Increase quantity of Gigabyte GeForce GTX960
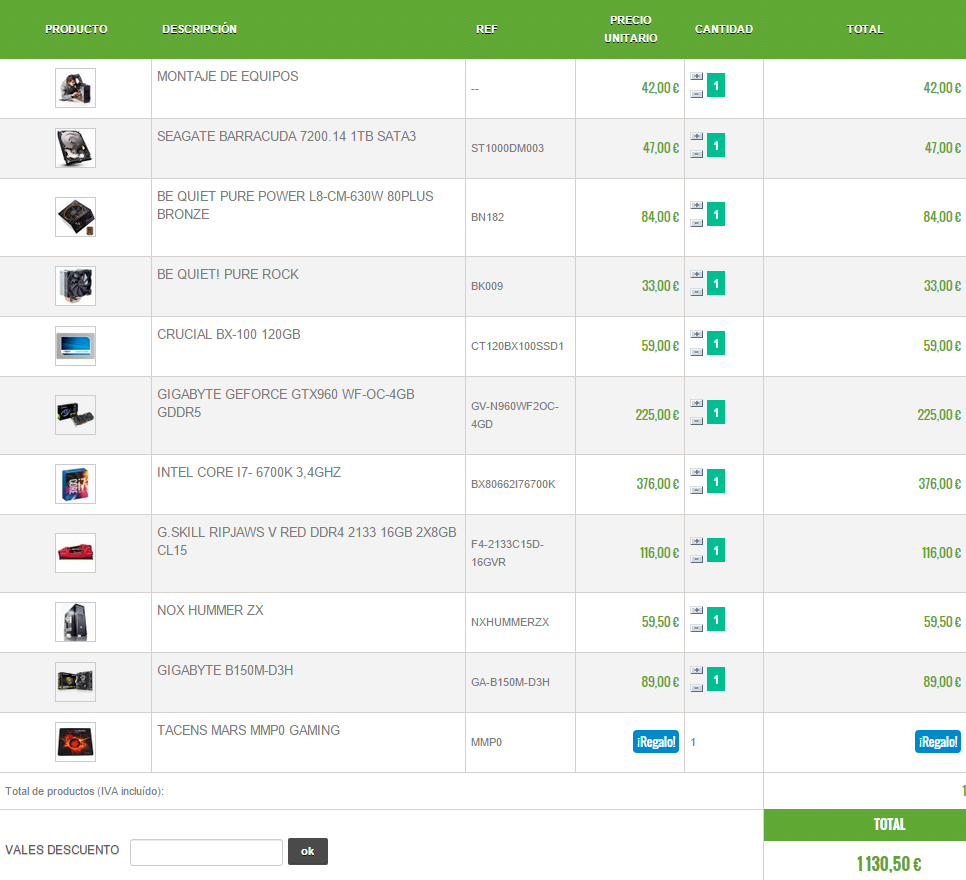The image size is (966, 880). [x=696, y=403]
